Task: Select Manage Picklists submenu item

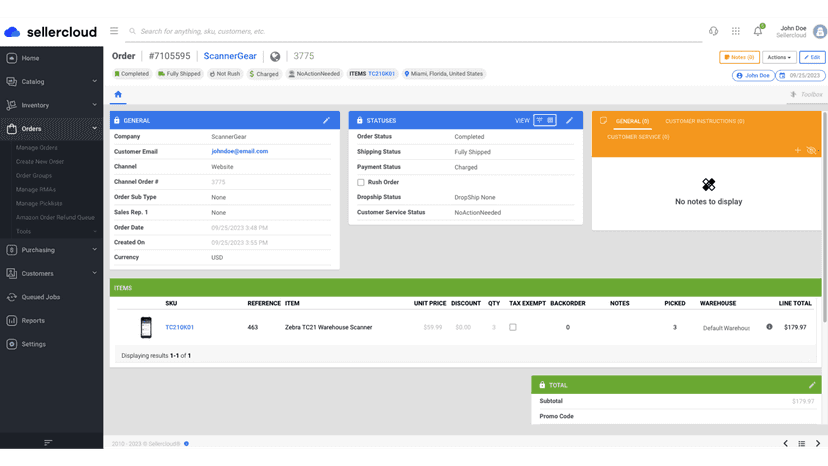Action: [x=39, y=203]
